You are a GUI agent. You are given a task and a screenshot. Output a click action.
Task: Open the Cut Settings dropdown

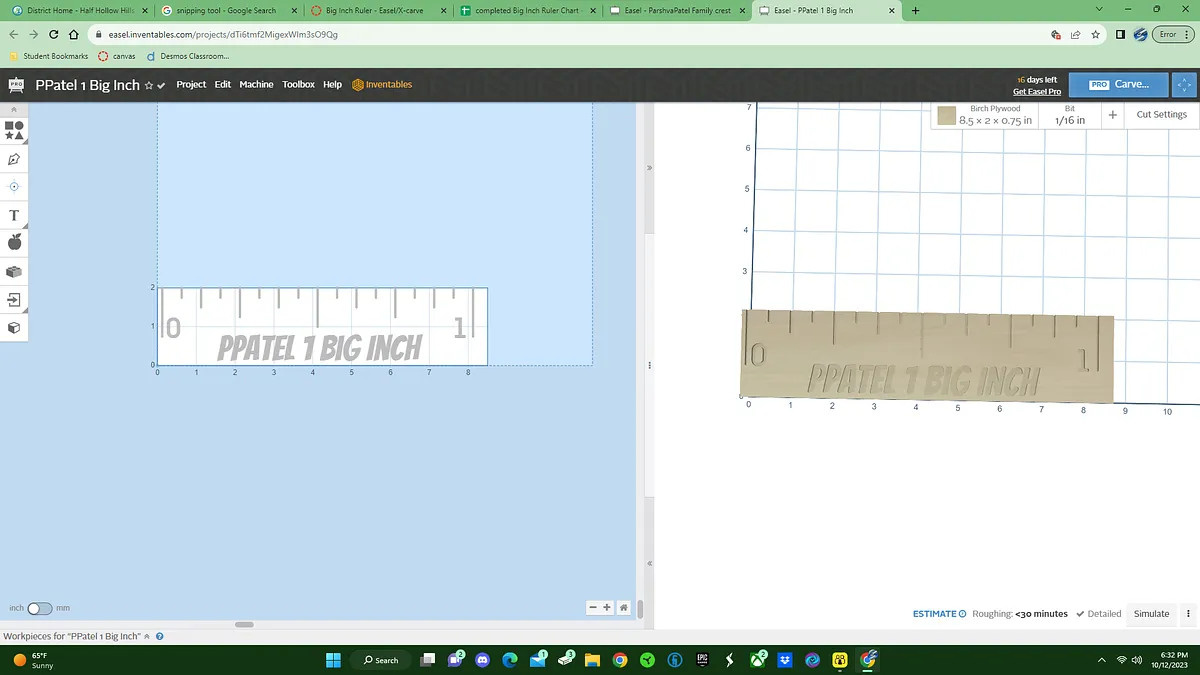(x=1161, y=115)
